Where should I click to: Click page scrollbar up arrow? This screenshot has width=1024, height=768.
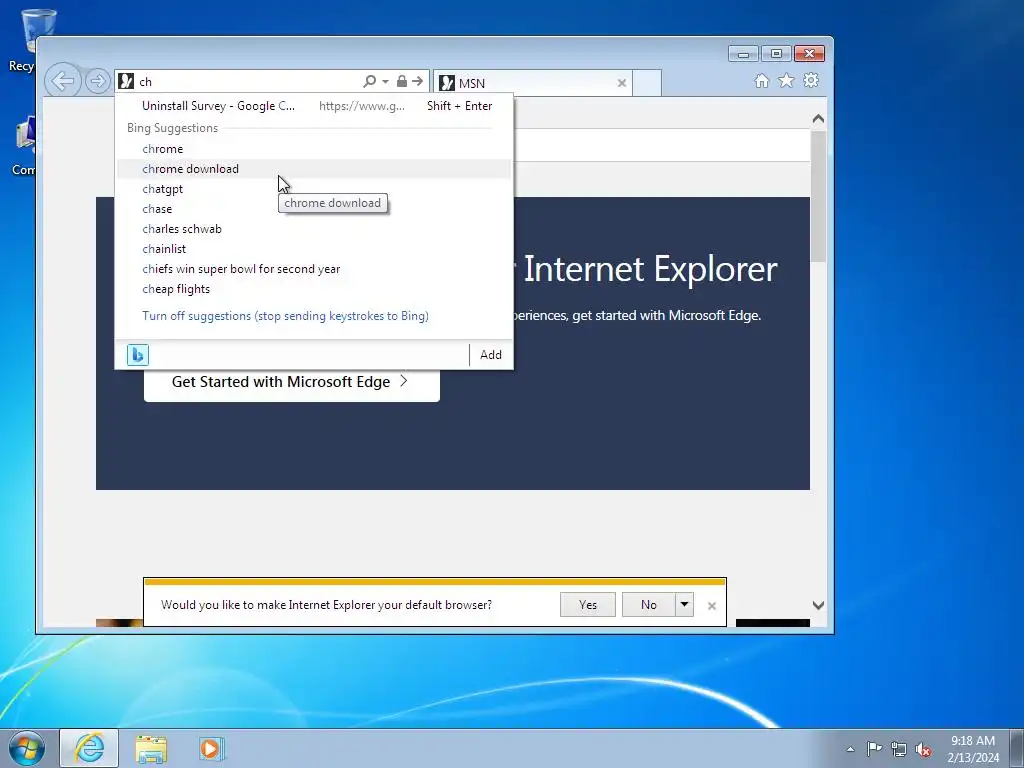coord(818,119)
